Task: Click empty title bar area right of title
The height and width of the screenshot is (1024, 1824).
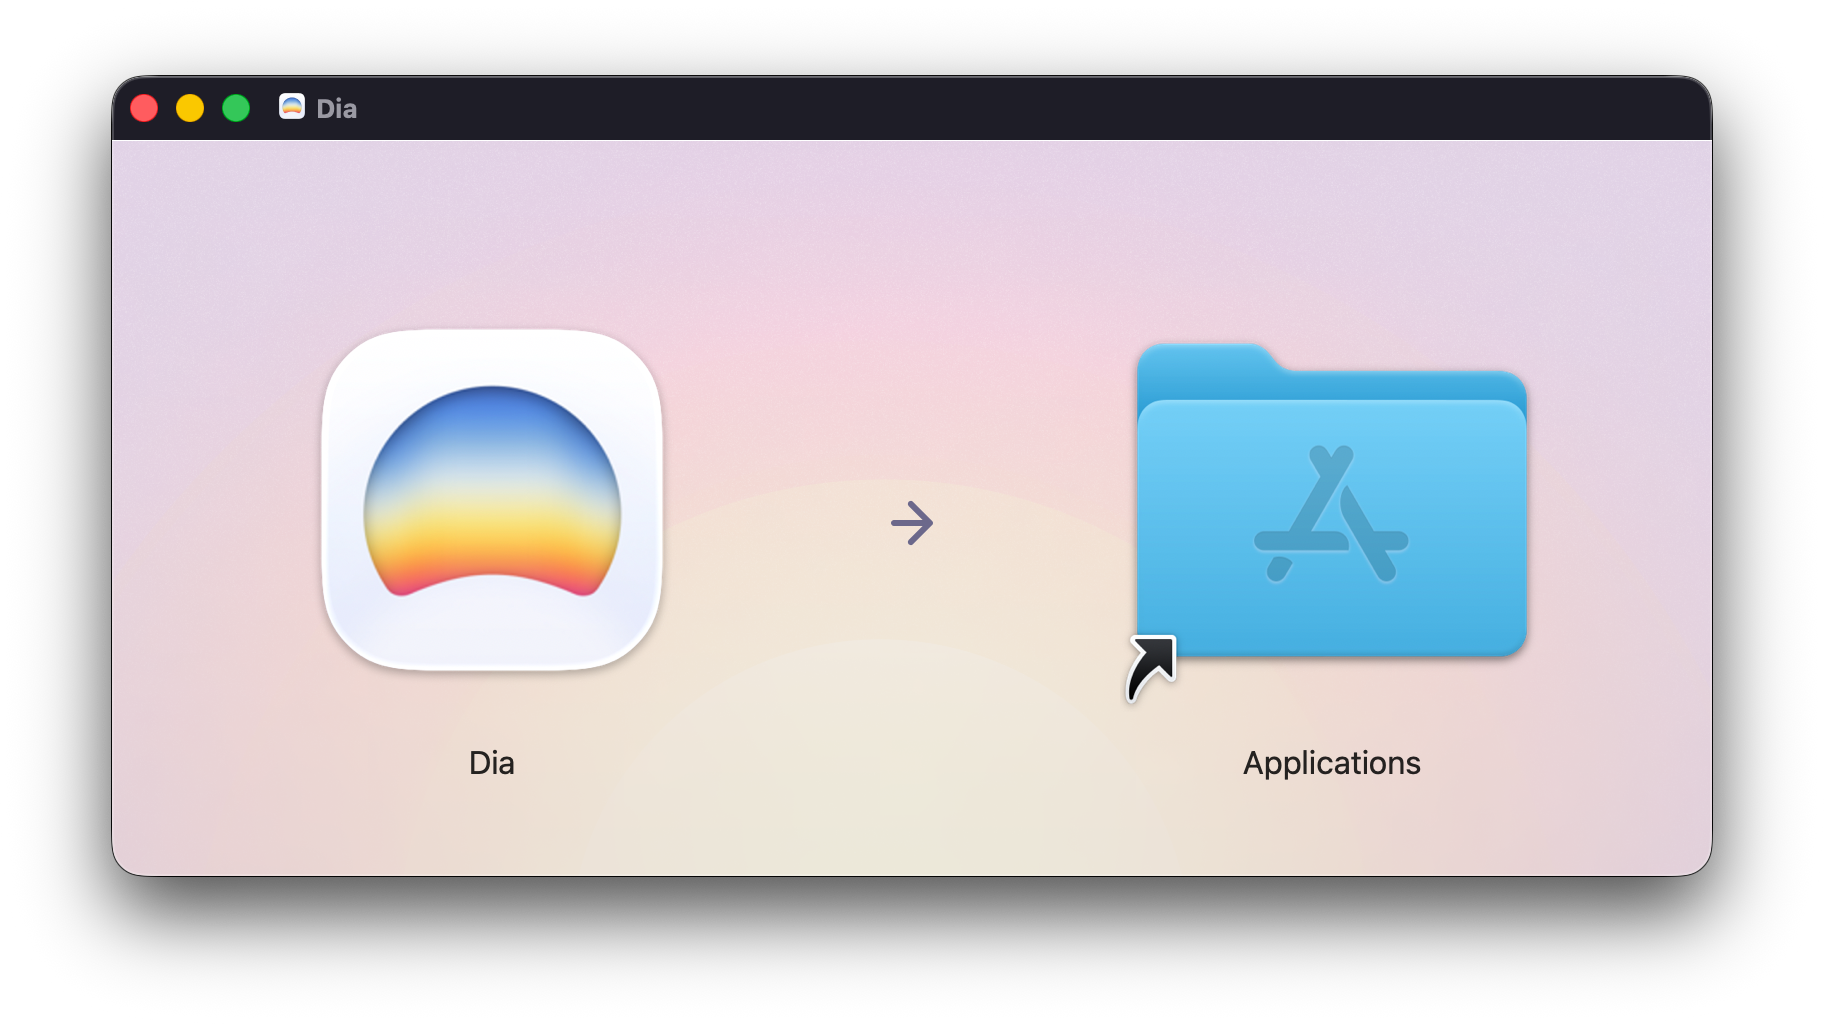Action: pos(1000,108)
